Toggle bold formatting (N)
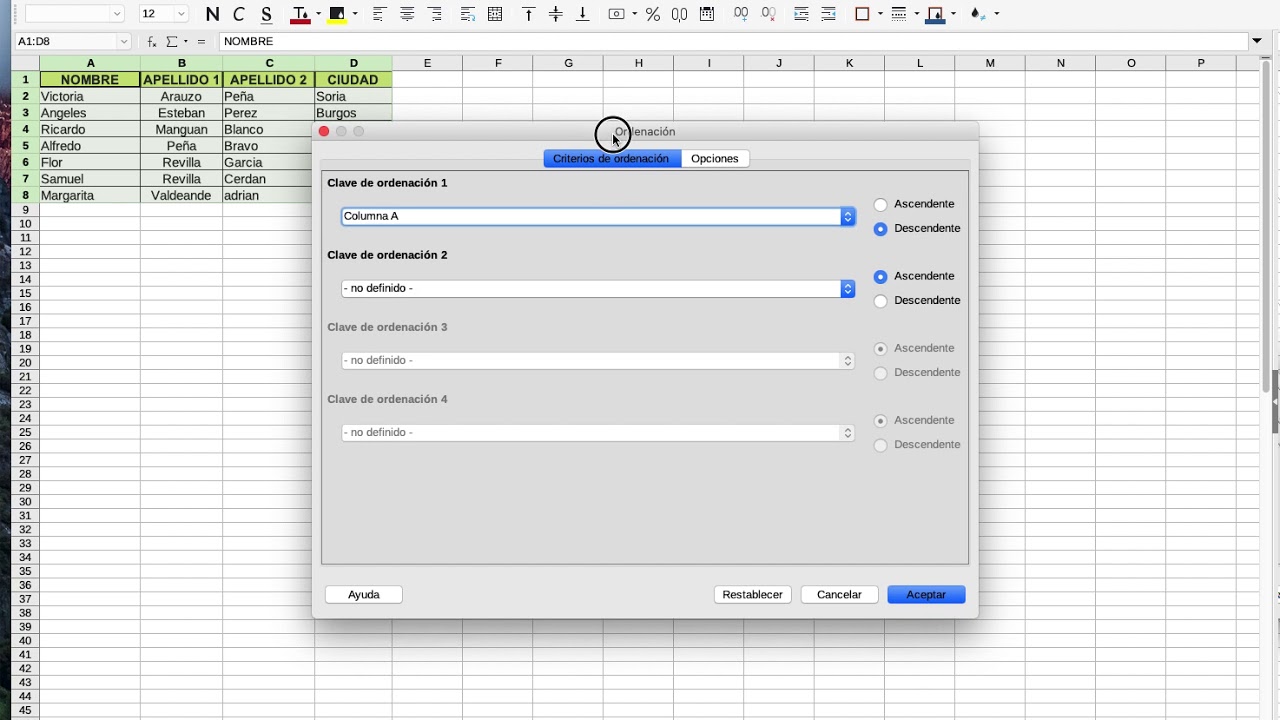Viewport: 1280px width, 720px height. 212,14
